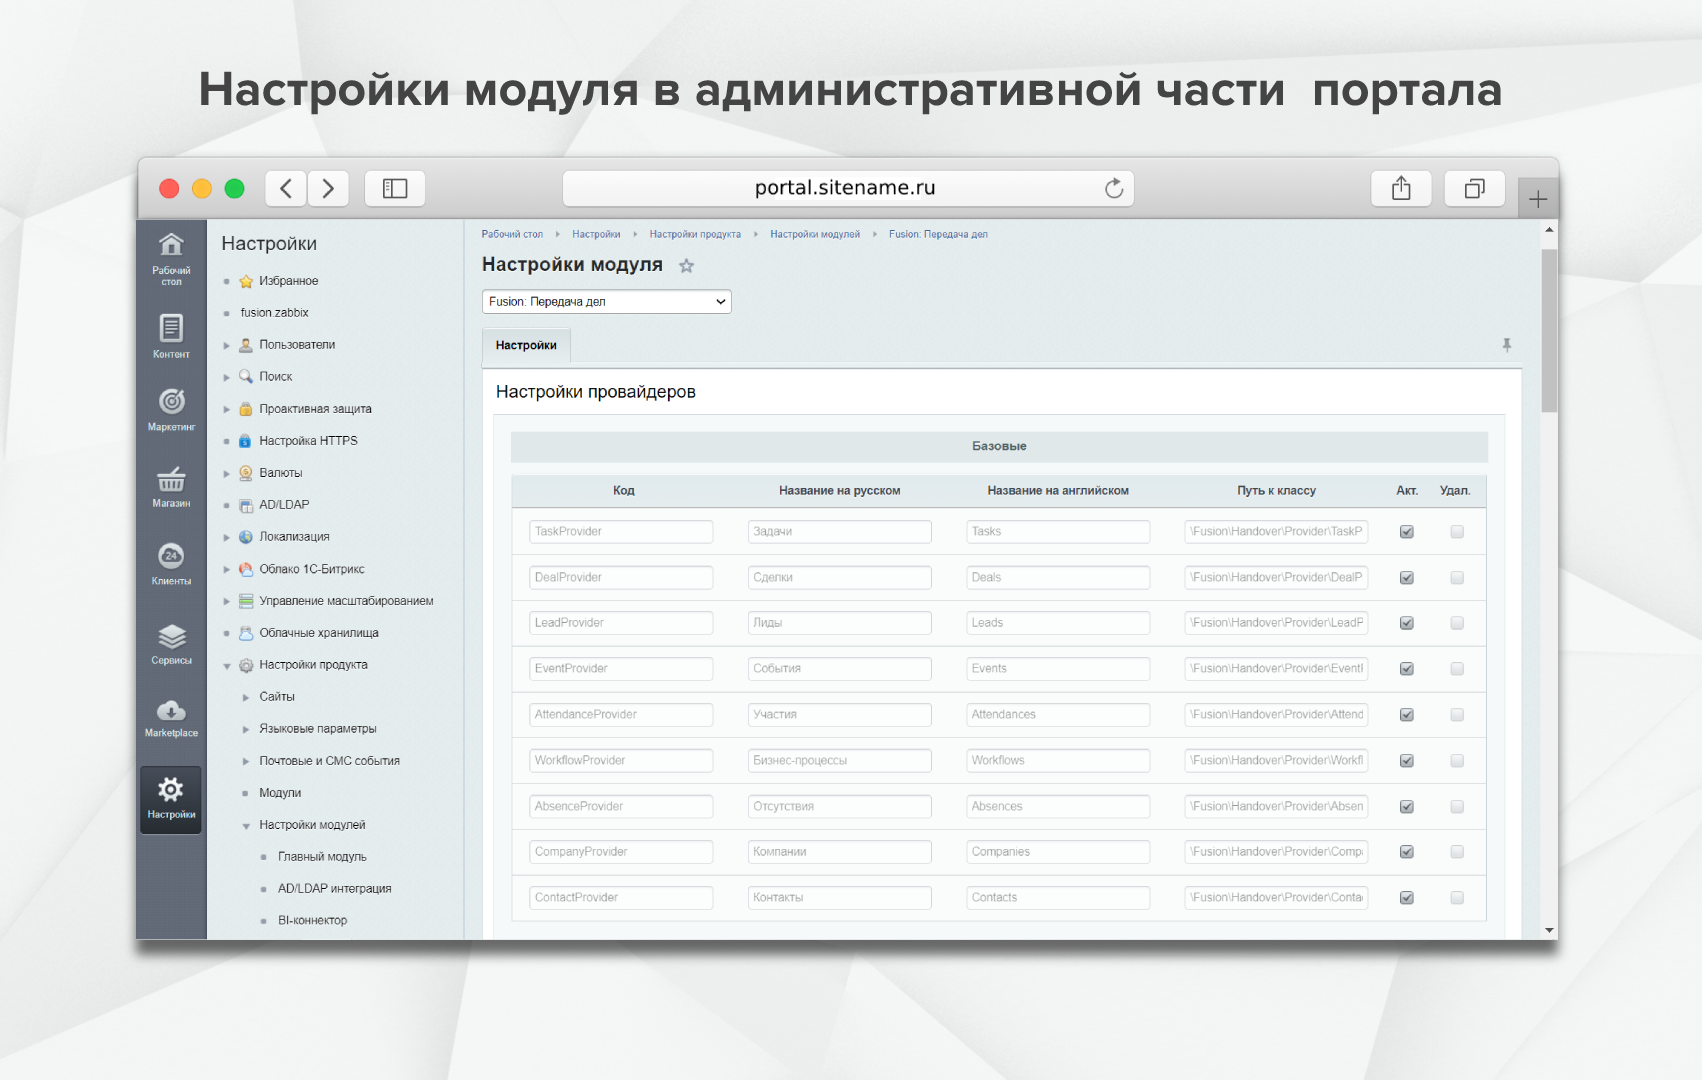This screenshot has height=1080, width=1702.
Task: Reload the page in the address bar
Action: [x=1113, y=189]
